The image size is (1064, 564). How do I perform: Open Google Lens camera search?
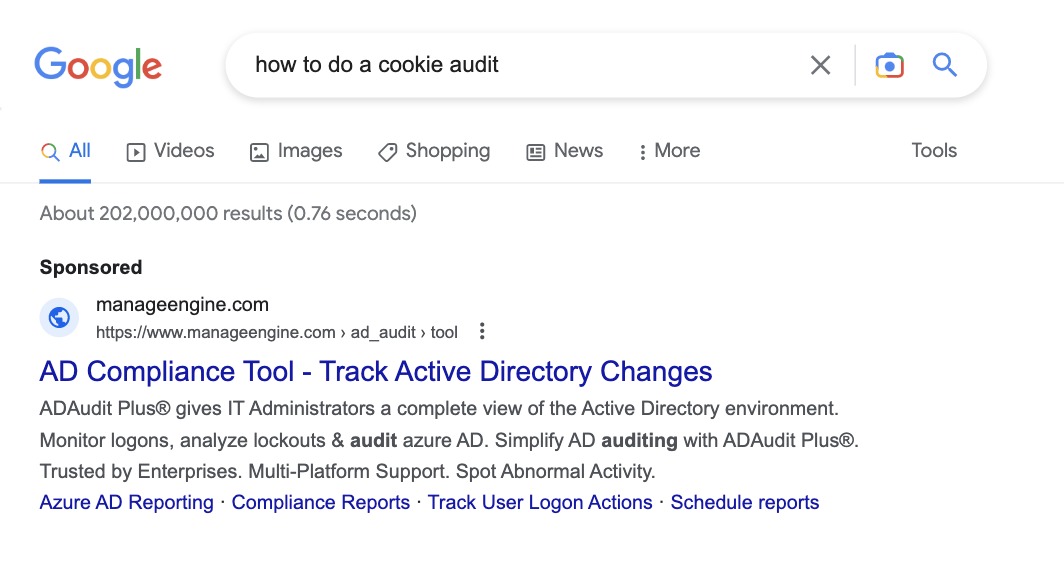click(889, 66)
